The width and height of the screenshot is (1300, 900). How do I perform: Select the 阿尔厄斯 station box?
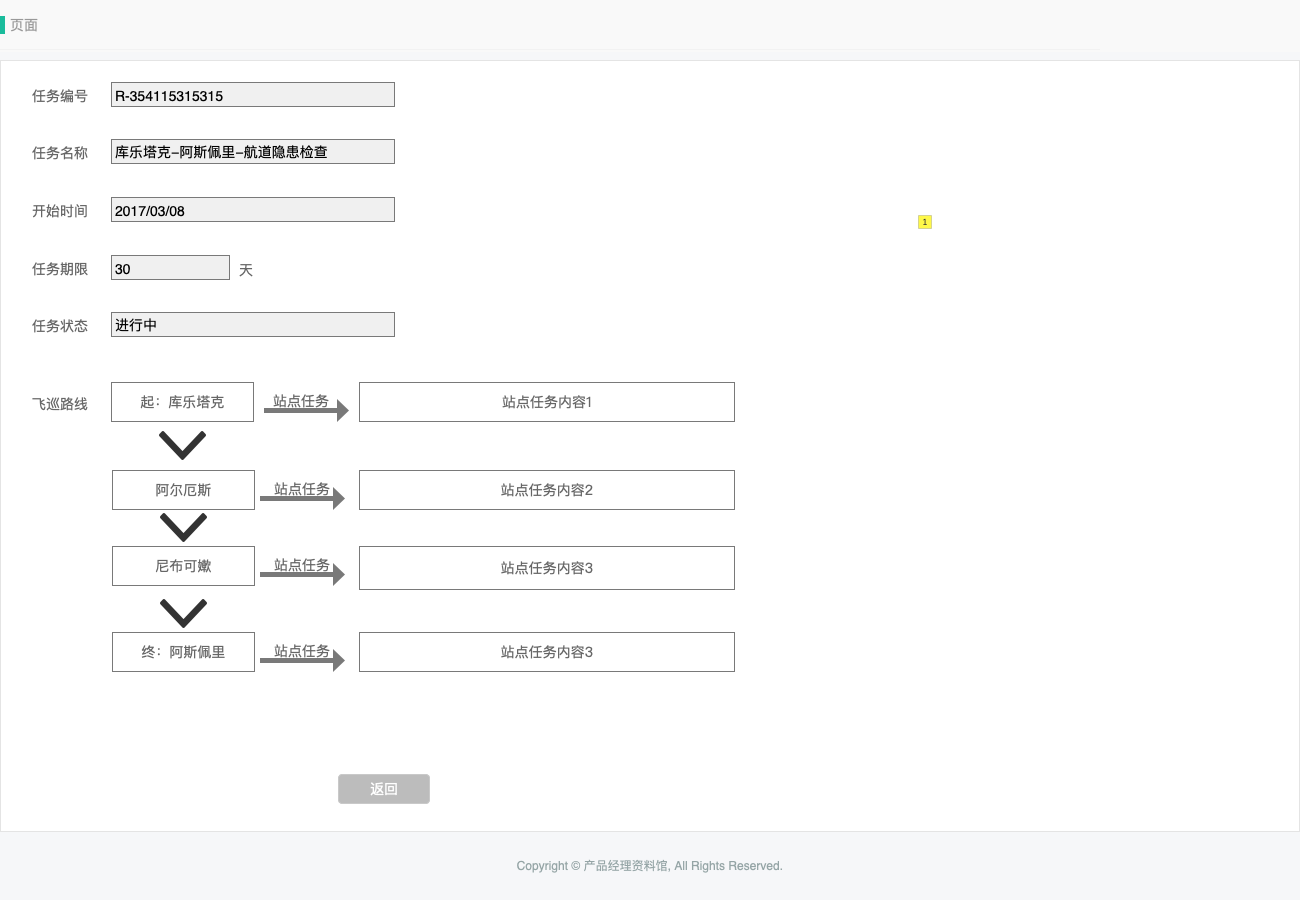click(183, 490)
